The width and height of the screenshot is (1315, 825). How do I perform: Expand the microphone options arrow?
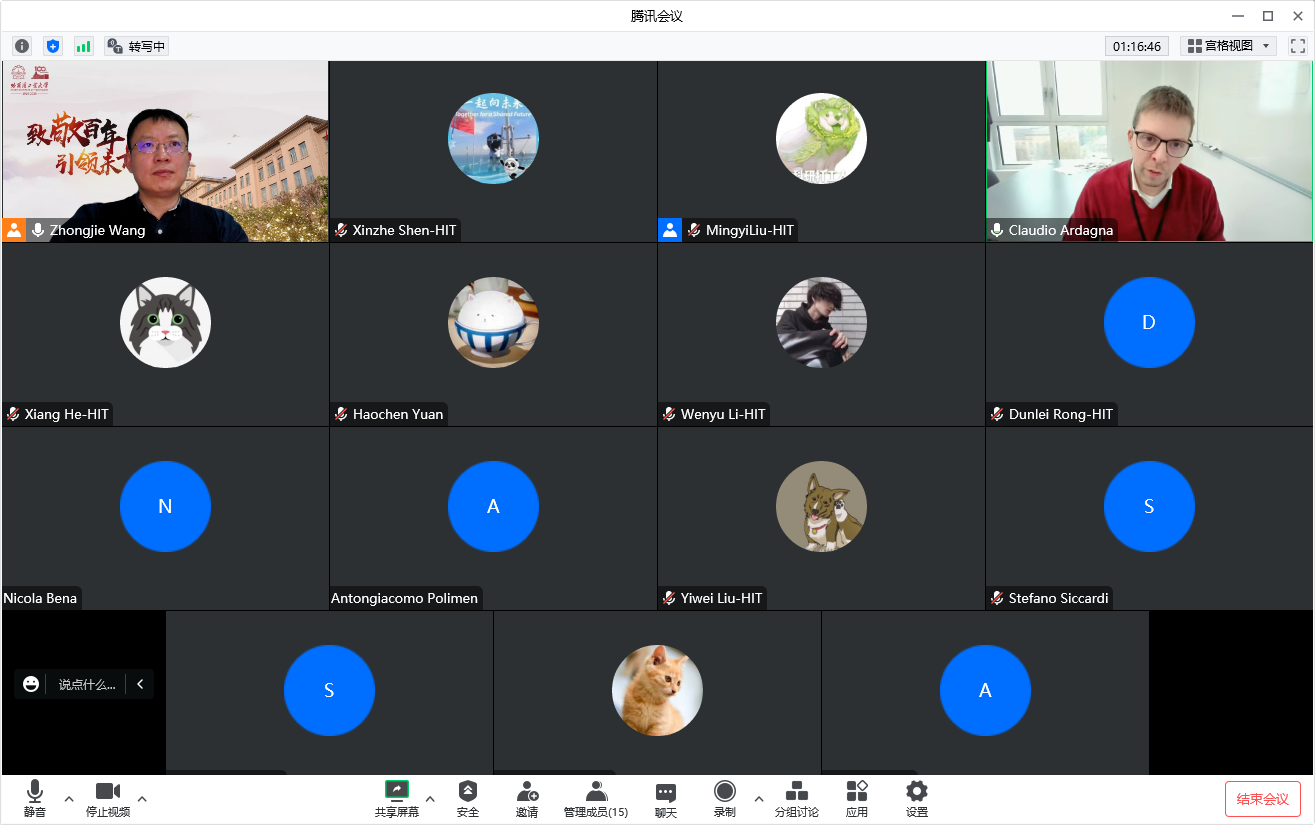pos(69,798)
